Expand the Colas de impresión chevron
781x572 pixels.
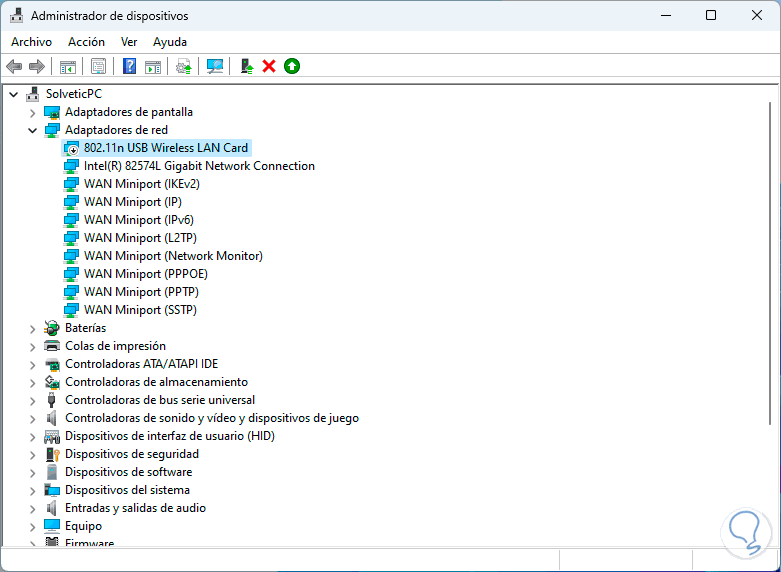[x=32, y=346]
